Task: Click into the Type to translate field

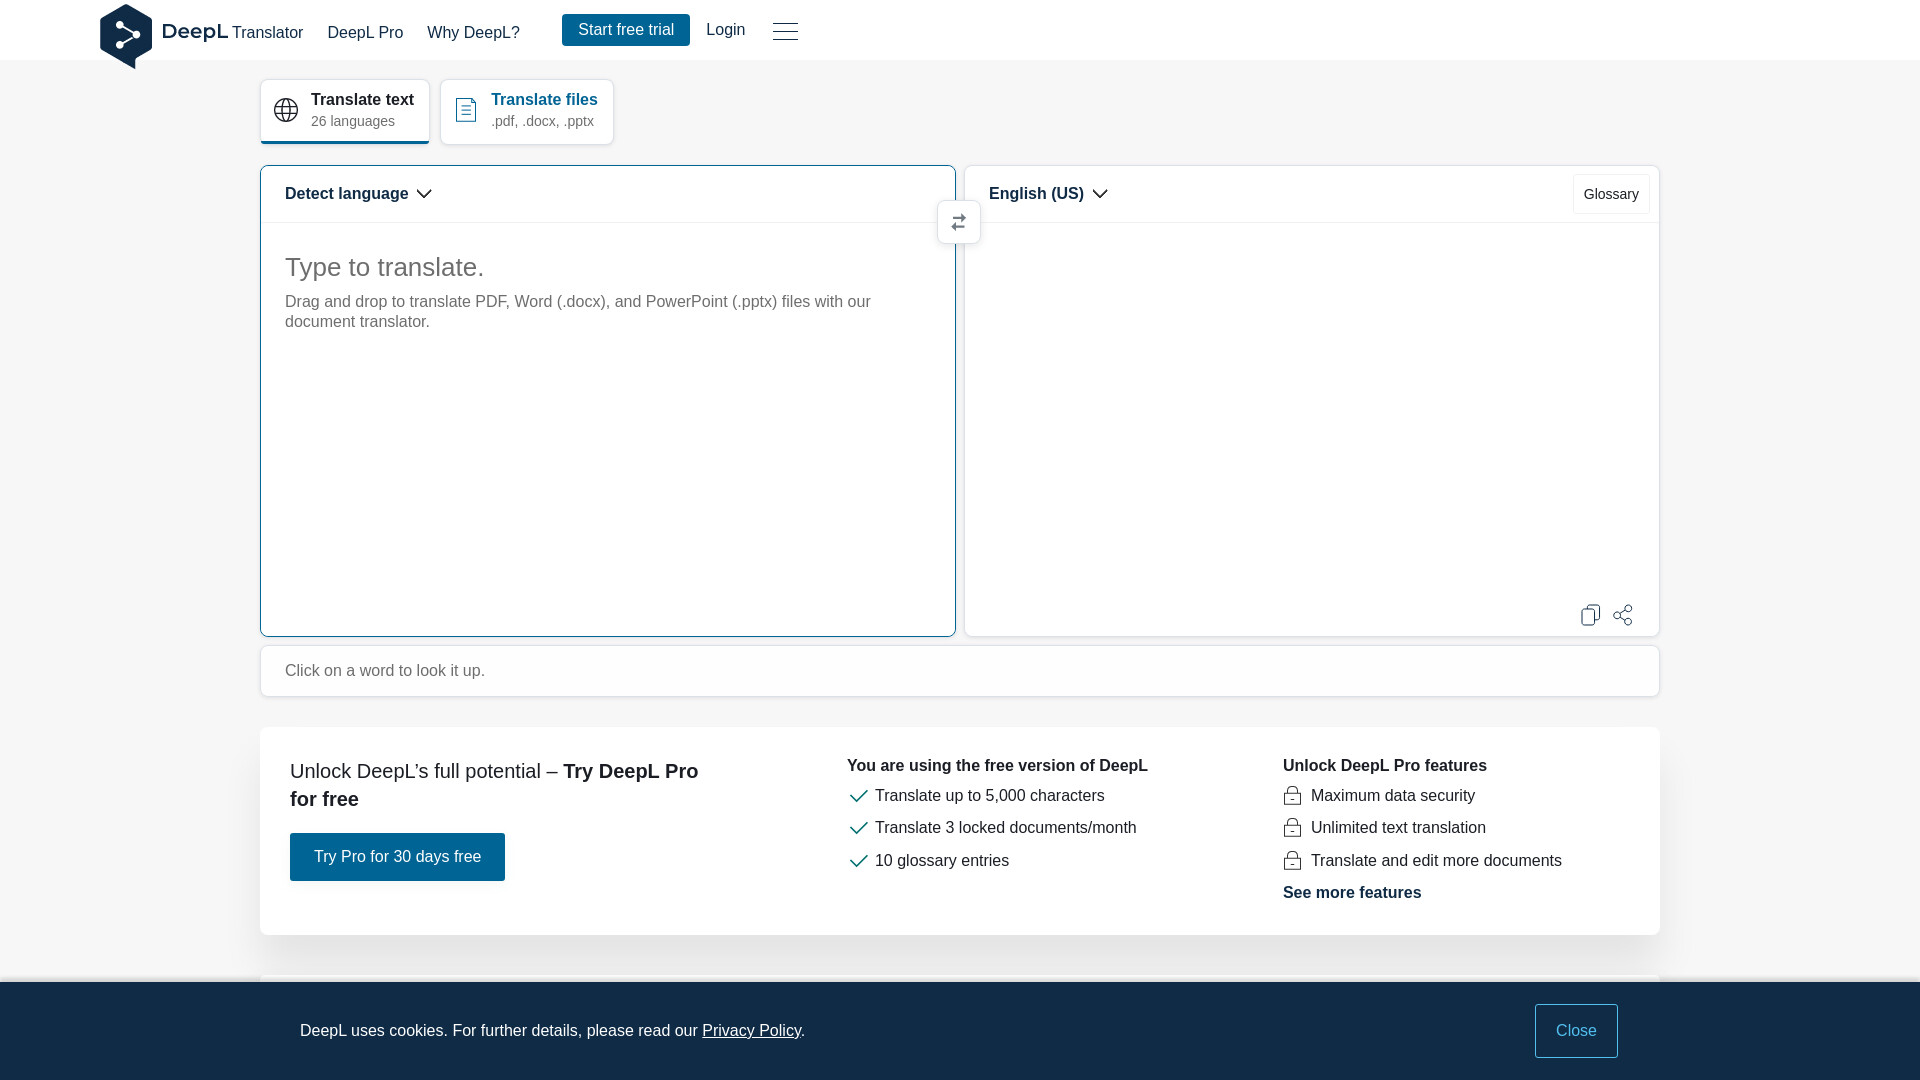Action: (x=608, y=429)
